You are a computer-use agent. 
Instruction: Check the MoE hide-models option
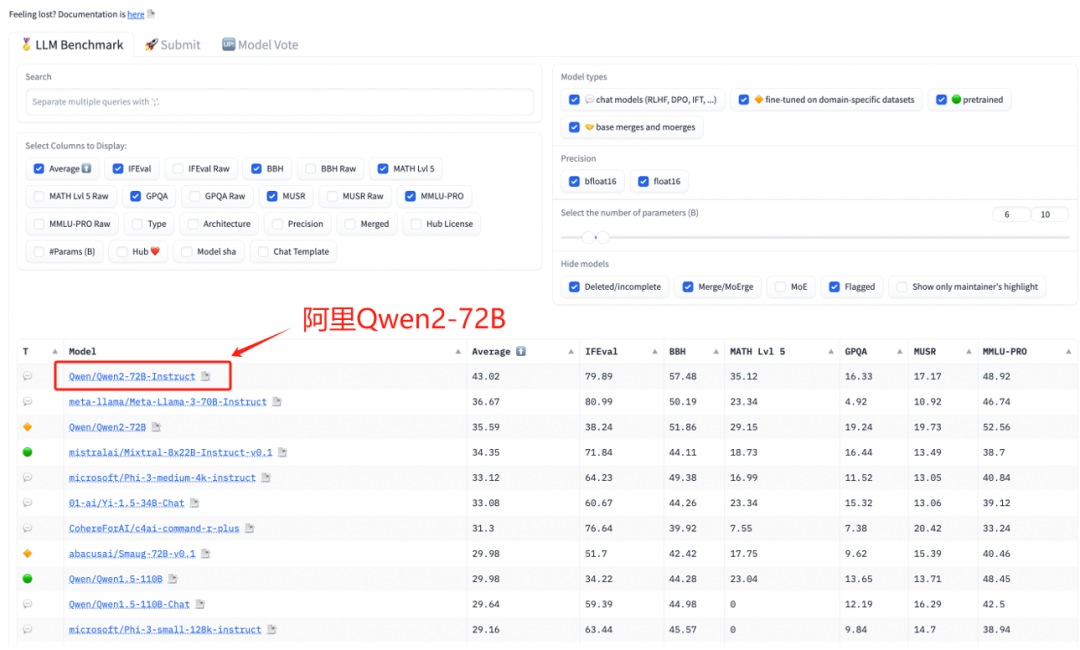click(780, 286)
